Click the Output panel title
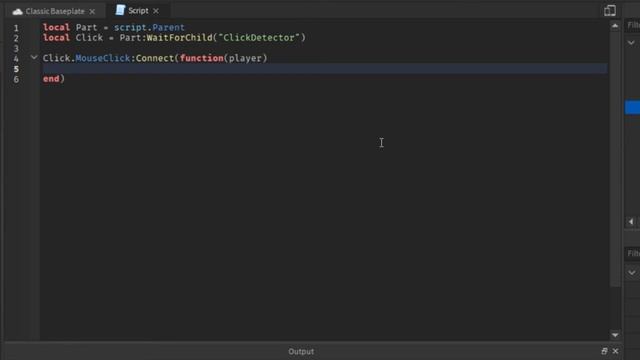The width and height of the screenshot is (640, 360). 301,351
